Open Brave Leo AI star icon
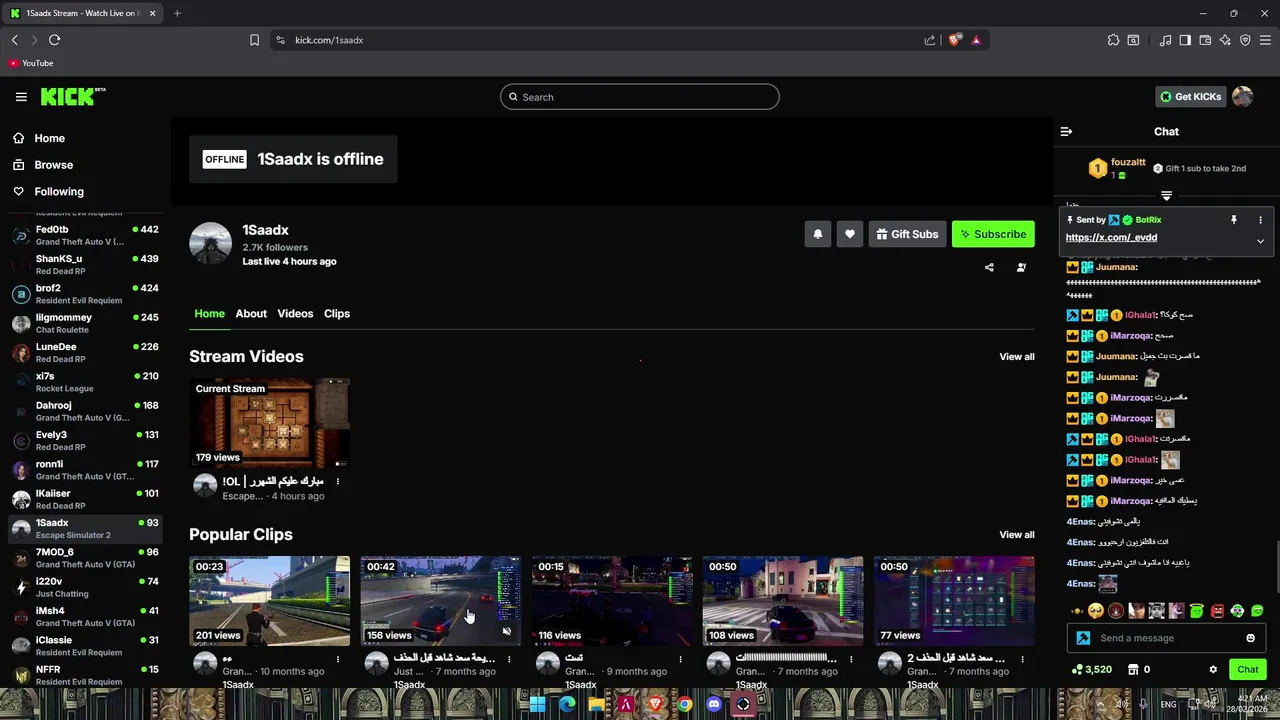 (1225, 40)
